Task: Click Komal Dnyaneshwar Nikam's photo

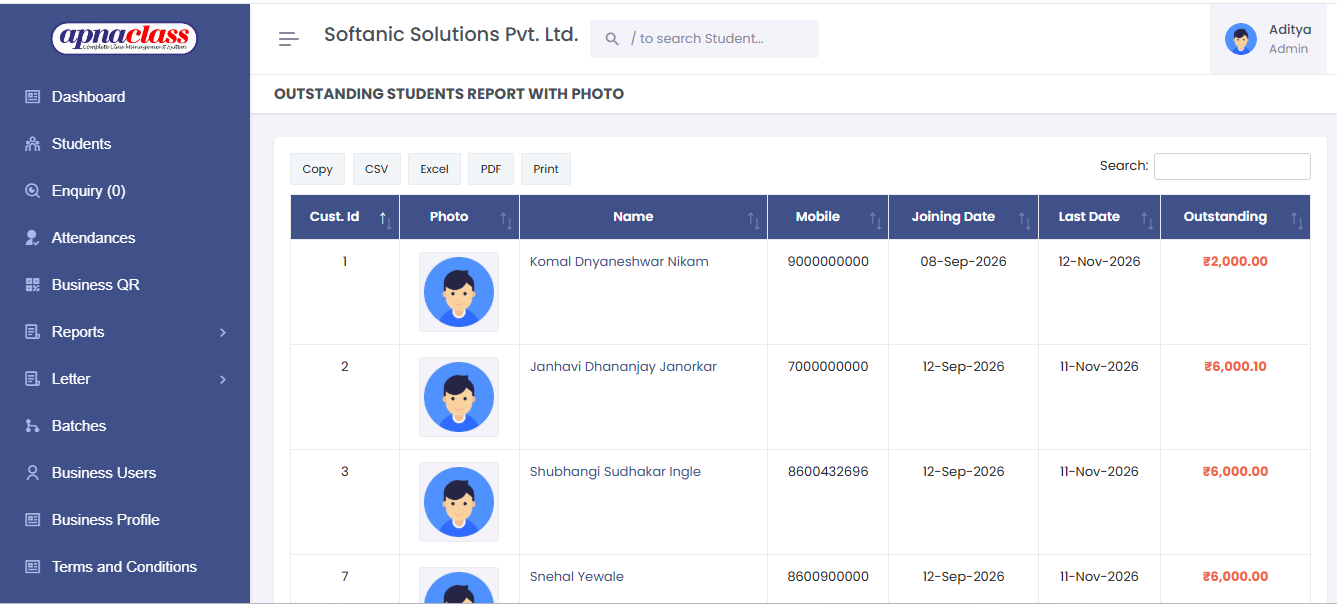Action: [459, 292]
